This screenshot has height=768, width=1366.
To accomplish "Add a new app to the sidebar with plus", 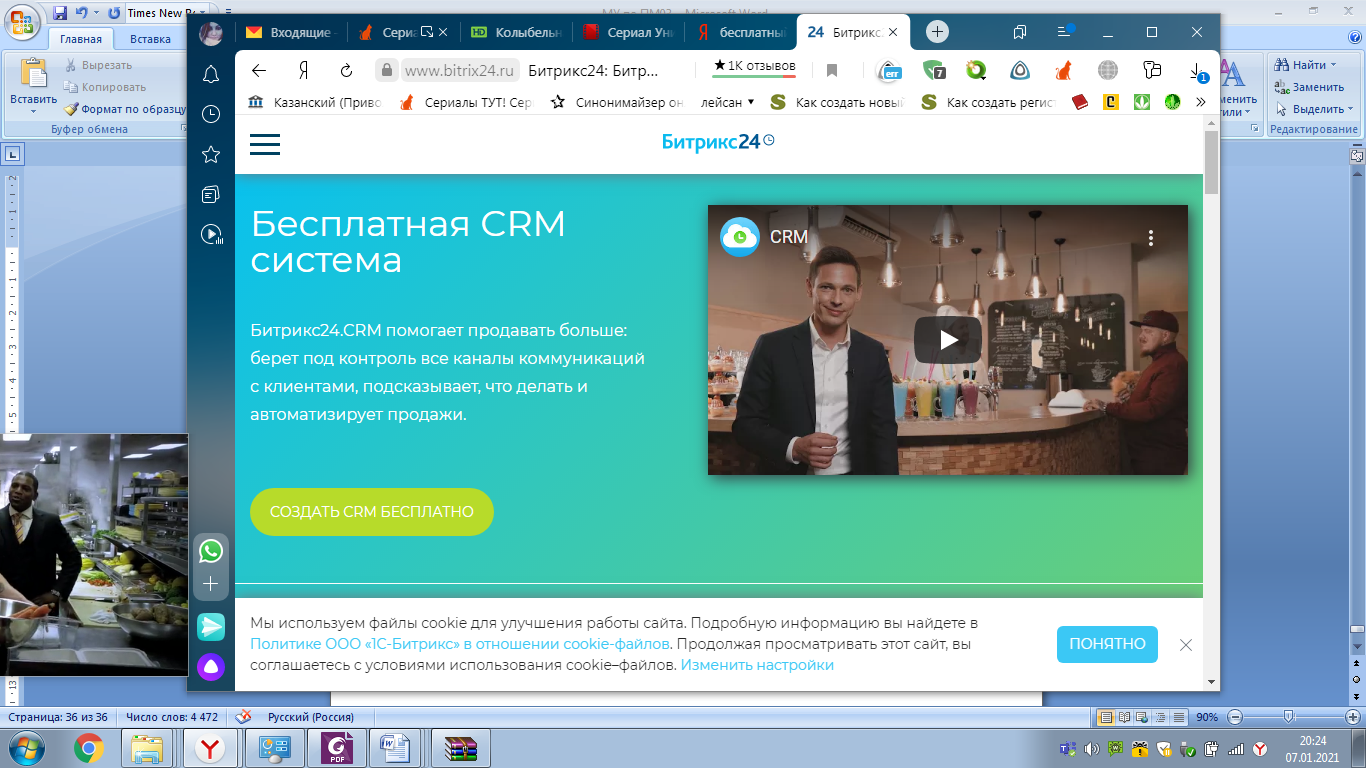I will (x=211, y=583).
